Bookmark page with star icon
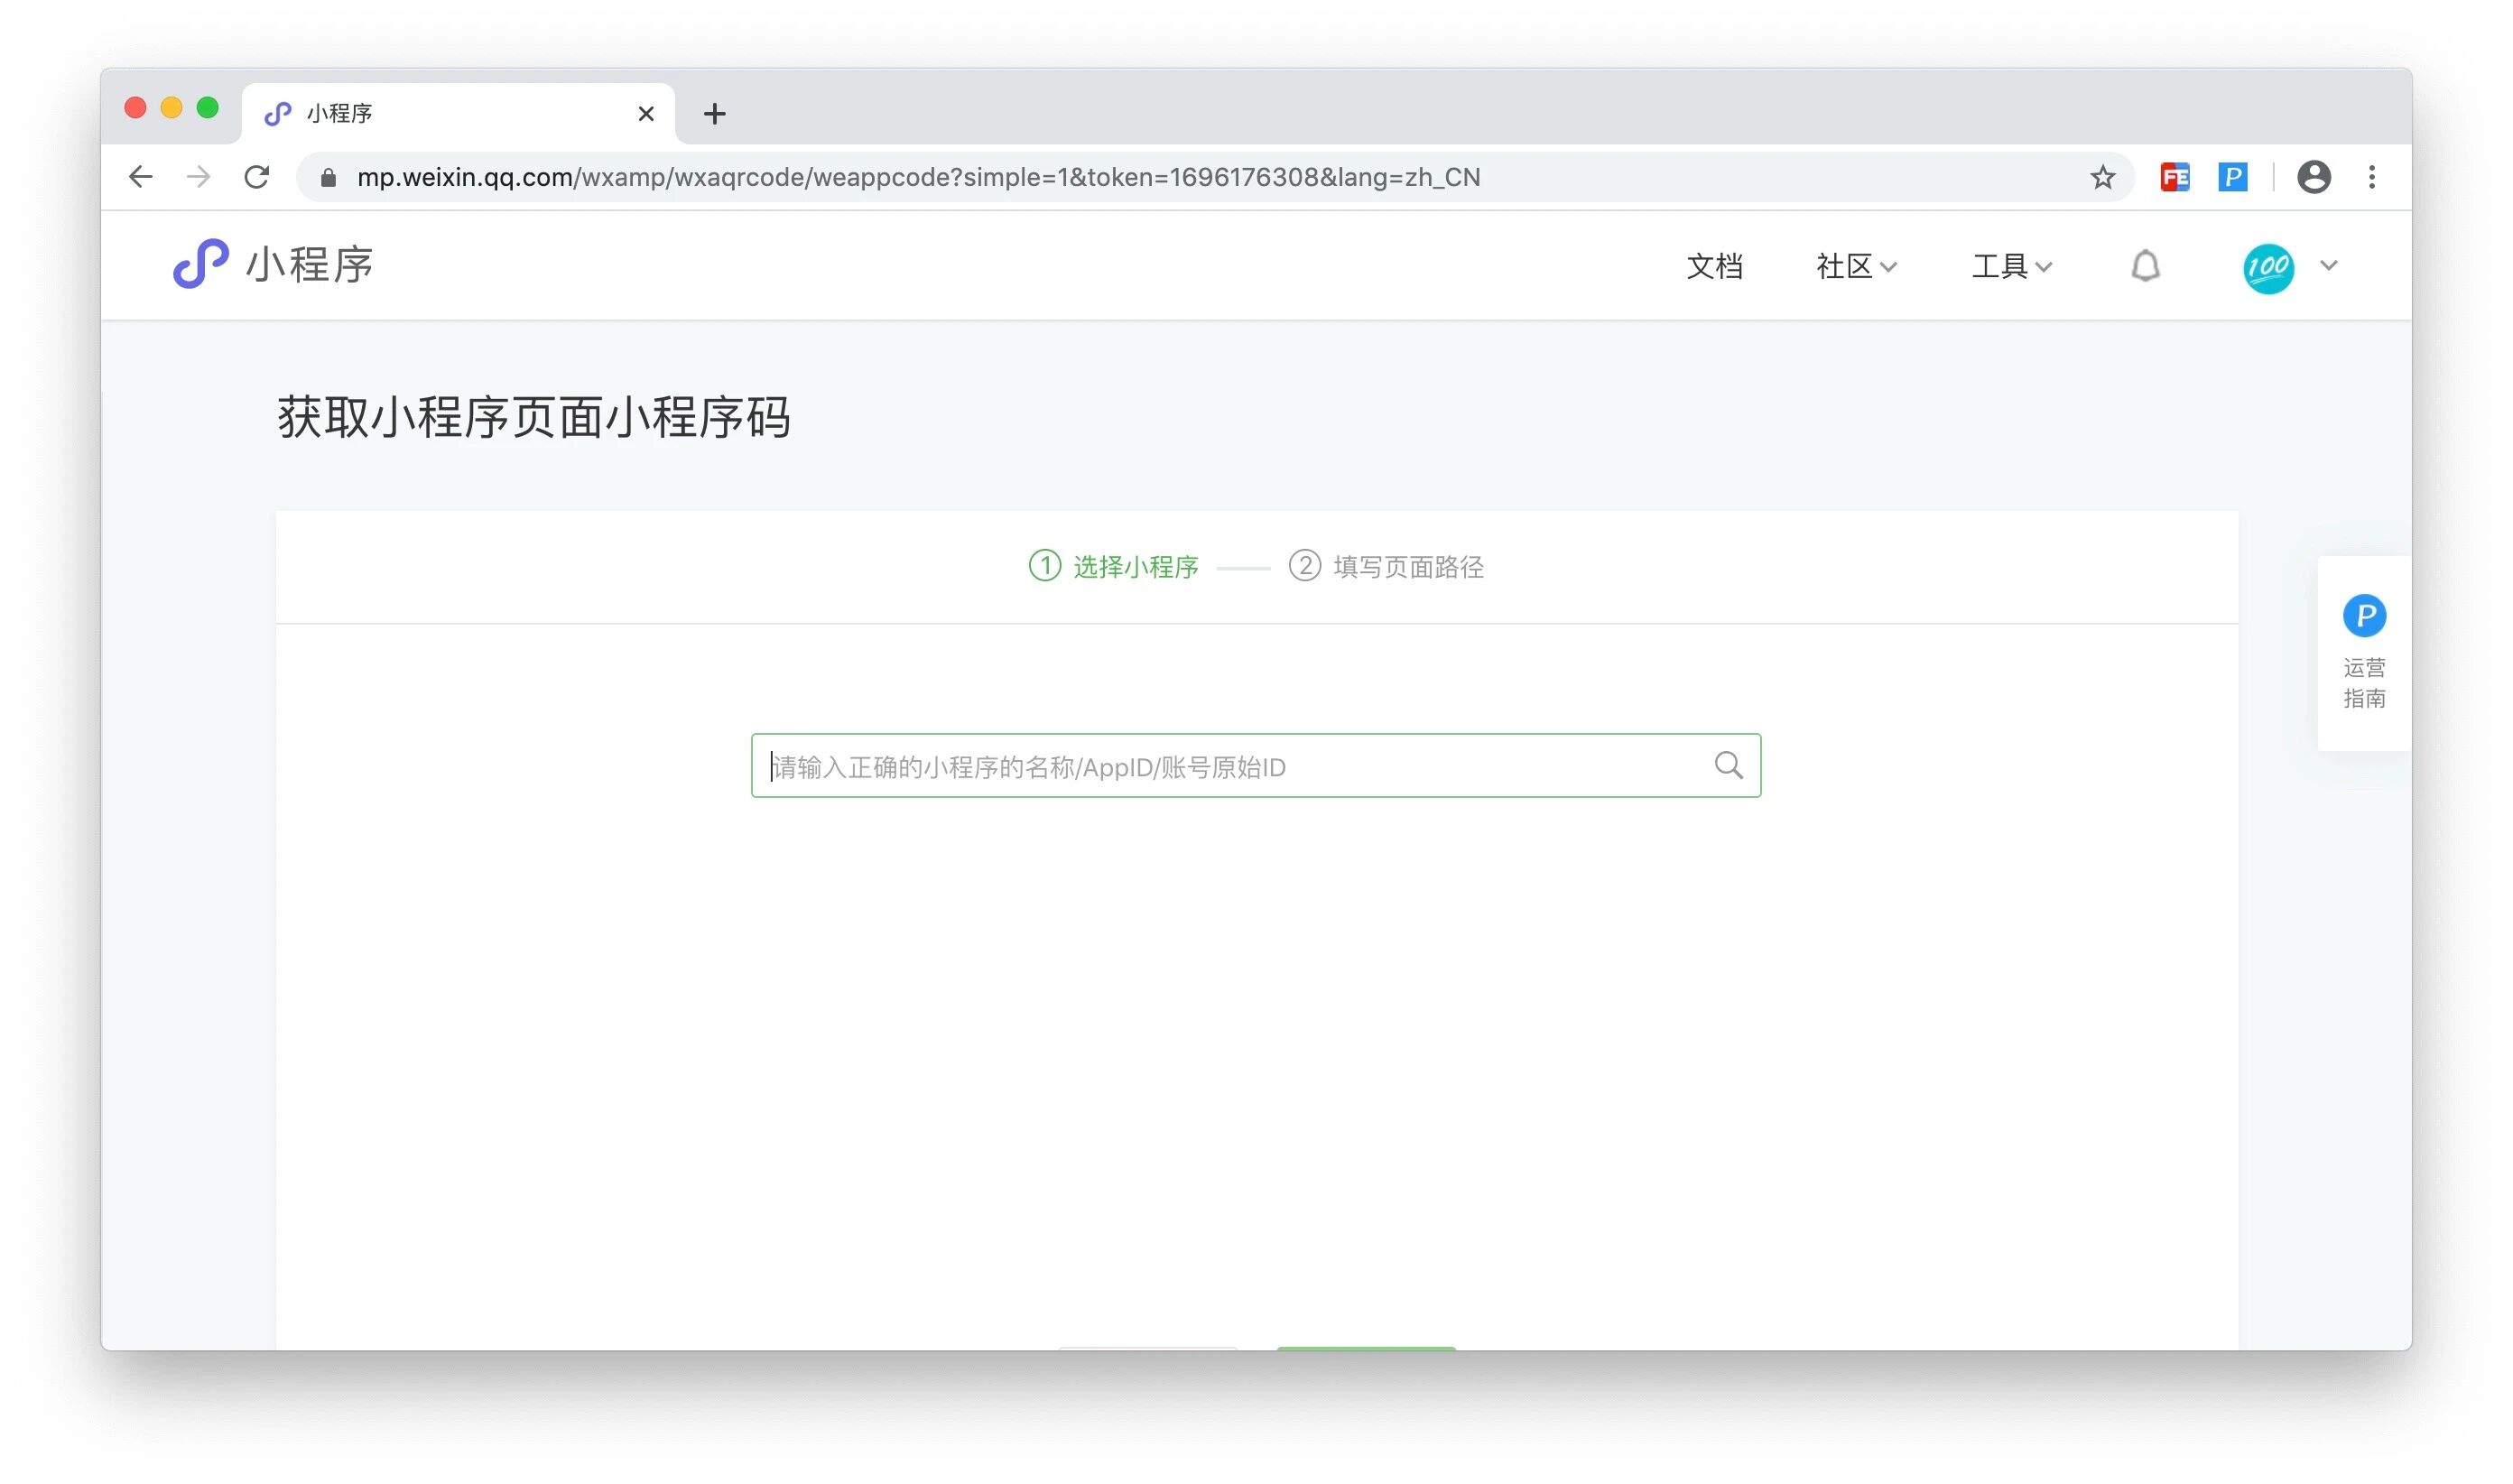The width and height of the screenshot is (2513, 1484). click(x=2102, y=177)
